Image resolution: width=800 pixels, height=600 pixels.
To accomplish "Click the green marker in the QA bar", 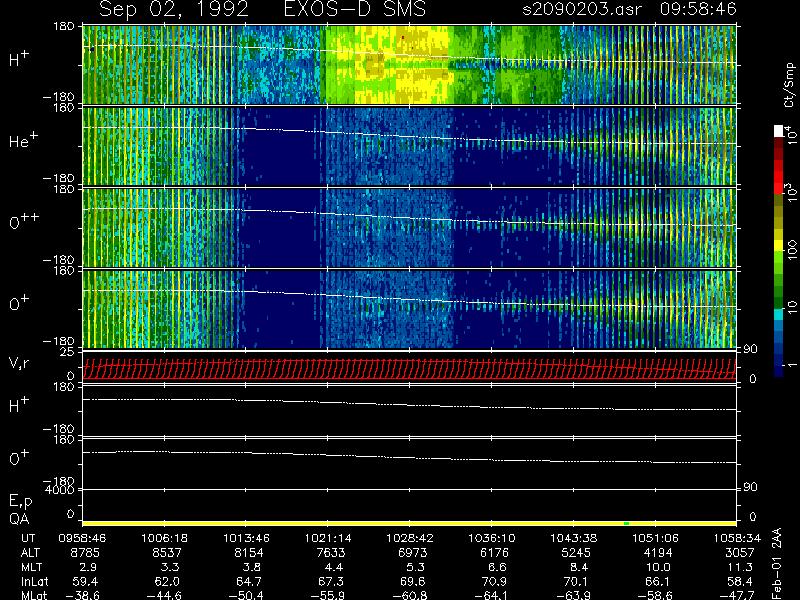I will tap(627, 523).
